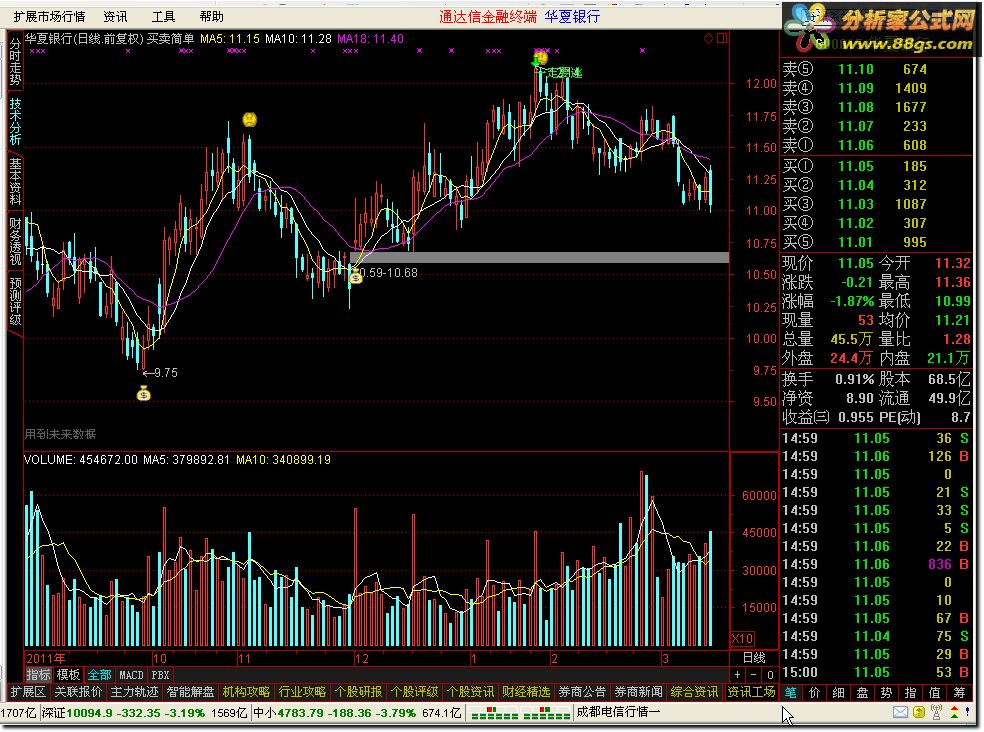Switch to the 预测评级 side tab
The height and width of the screenshot is (732, 984).
15,301
